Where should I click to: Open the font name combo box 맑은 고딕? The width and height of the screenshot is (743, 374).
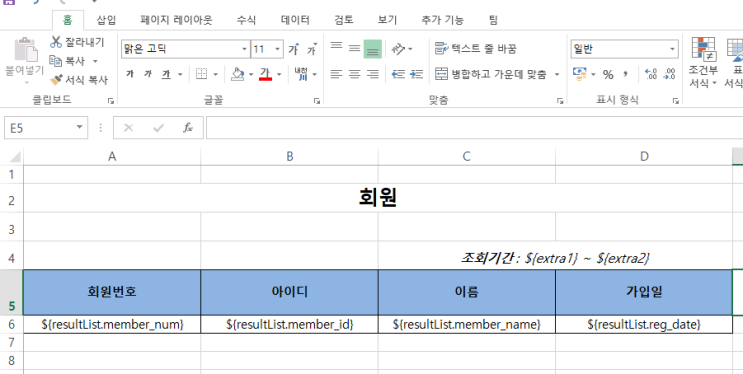click(185, 49)
